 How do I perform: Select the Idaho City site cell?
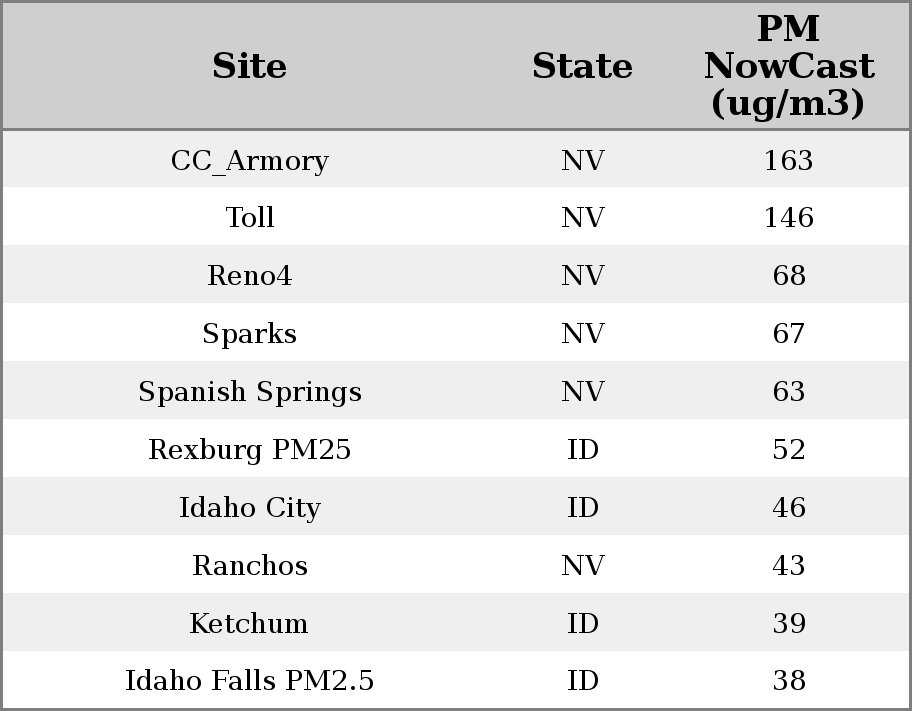coord(250,508)
